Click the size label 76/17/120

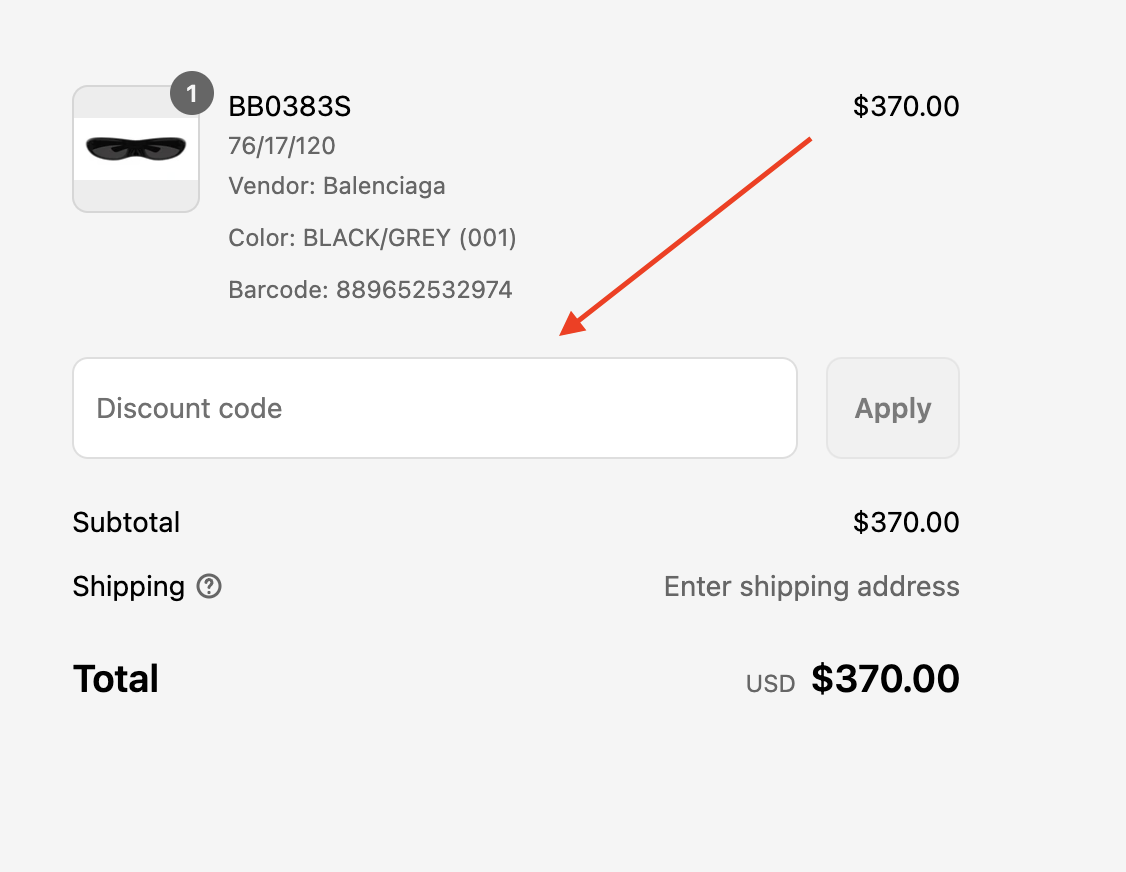click(x=282, y=146)
